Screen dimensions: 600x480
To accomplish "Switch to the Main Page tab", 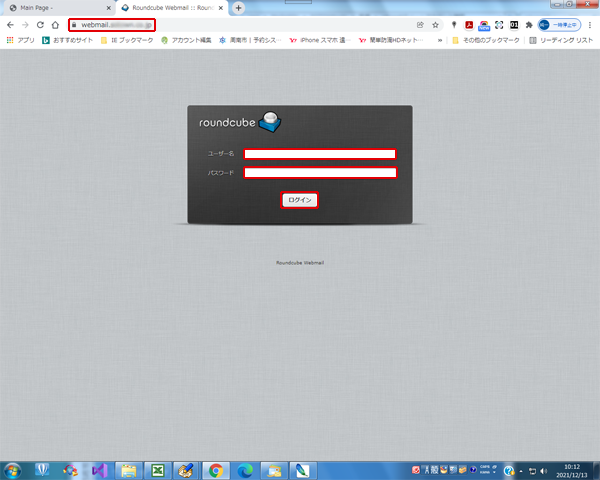I will (x=57, y=8).
